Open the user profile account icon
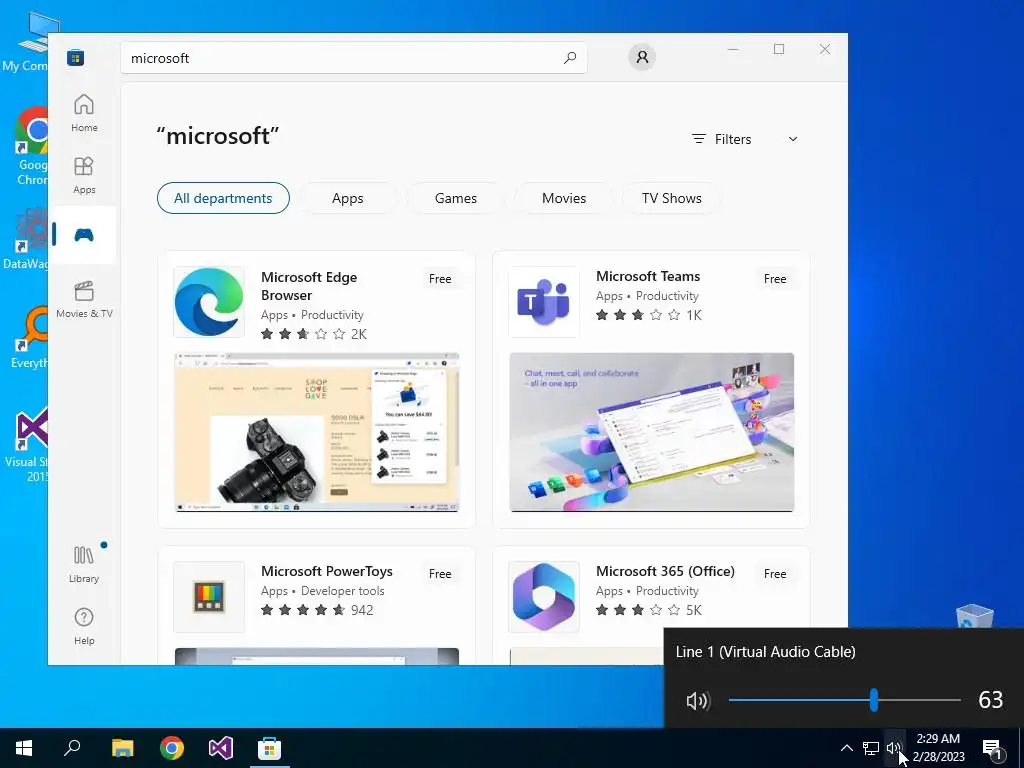 pyautogui.click(x=642, y=57)
